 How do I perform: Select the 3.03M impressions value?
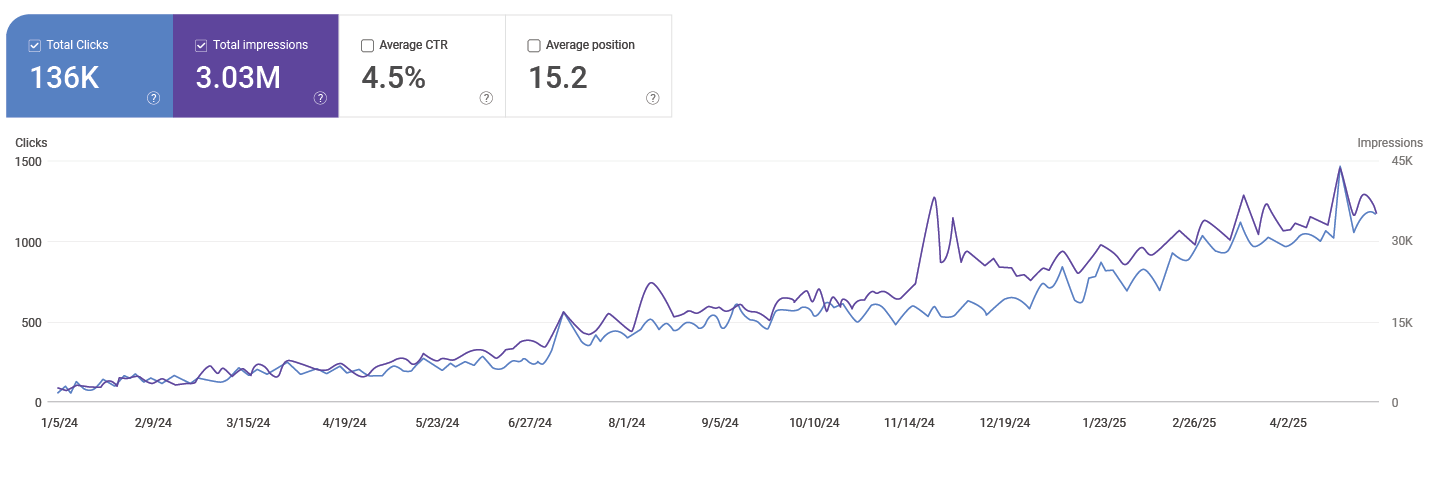[x=238, y=78]
